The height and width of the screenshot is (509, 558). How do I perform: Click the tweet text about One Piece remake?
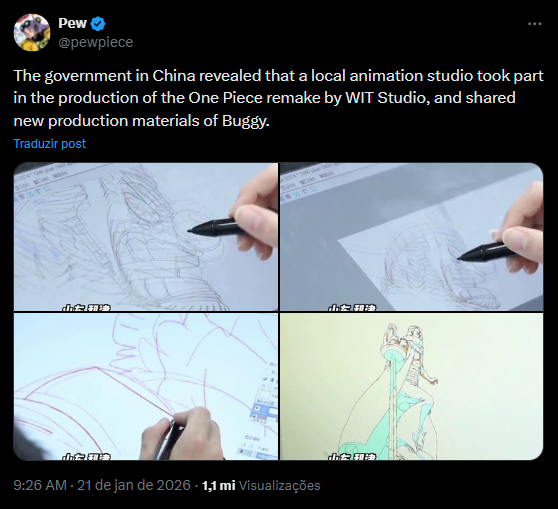[x=279, y=98]
